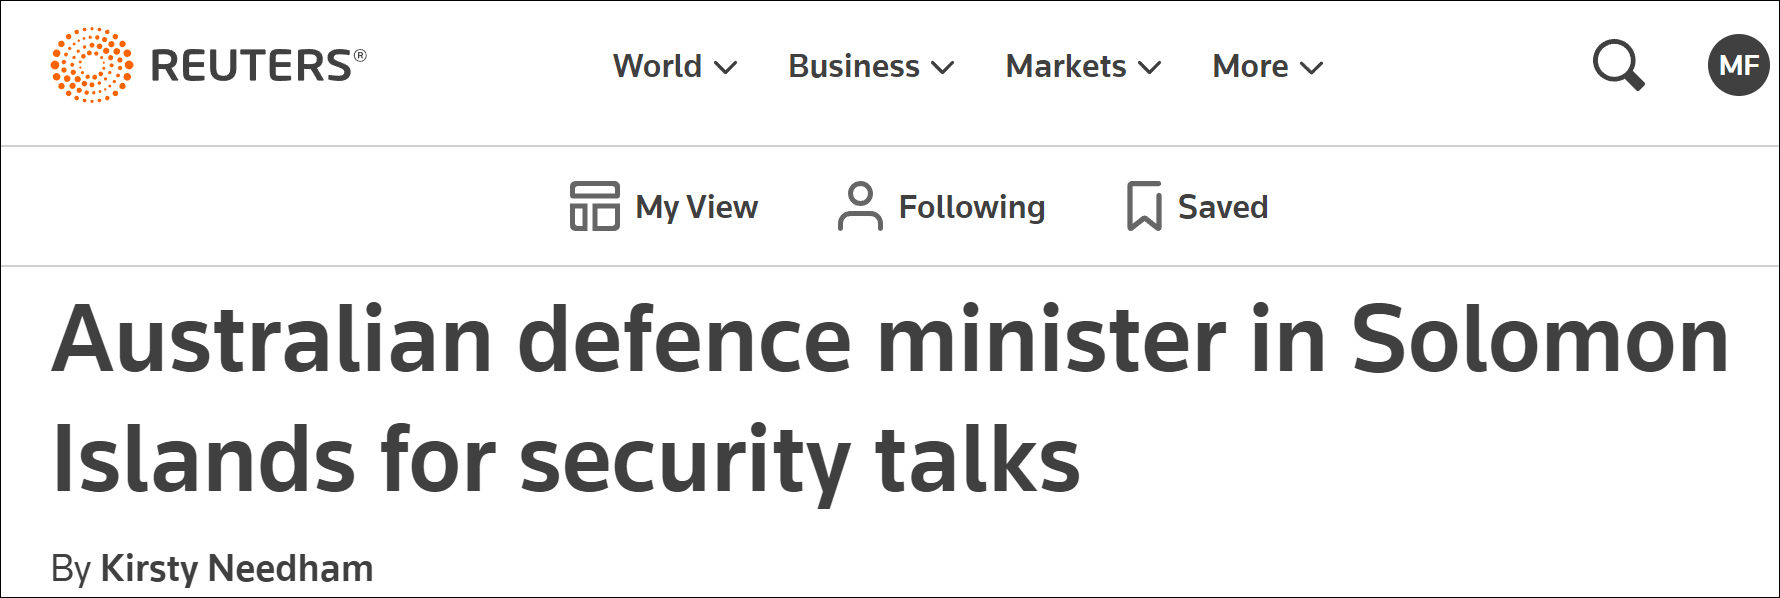
Task: Expand the Business dropdown chevron
Action: pos(942,67)
